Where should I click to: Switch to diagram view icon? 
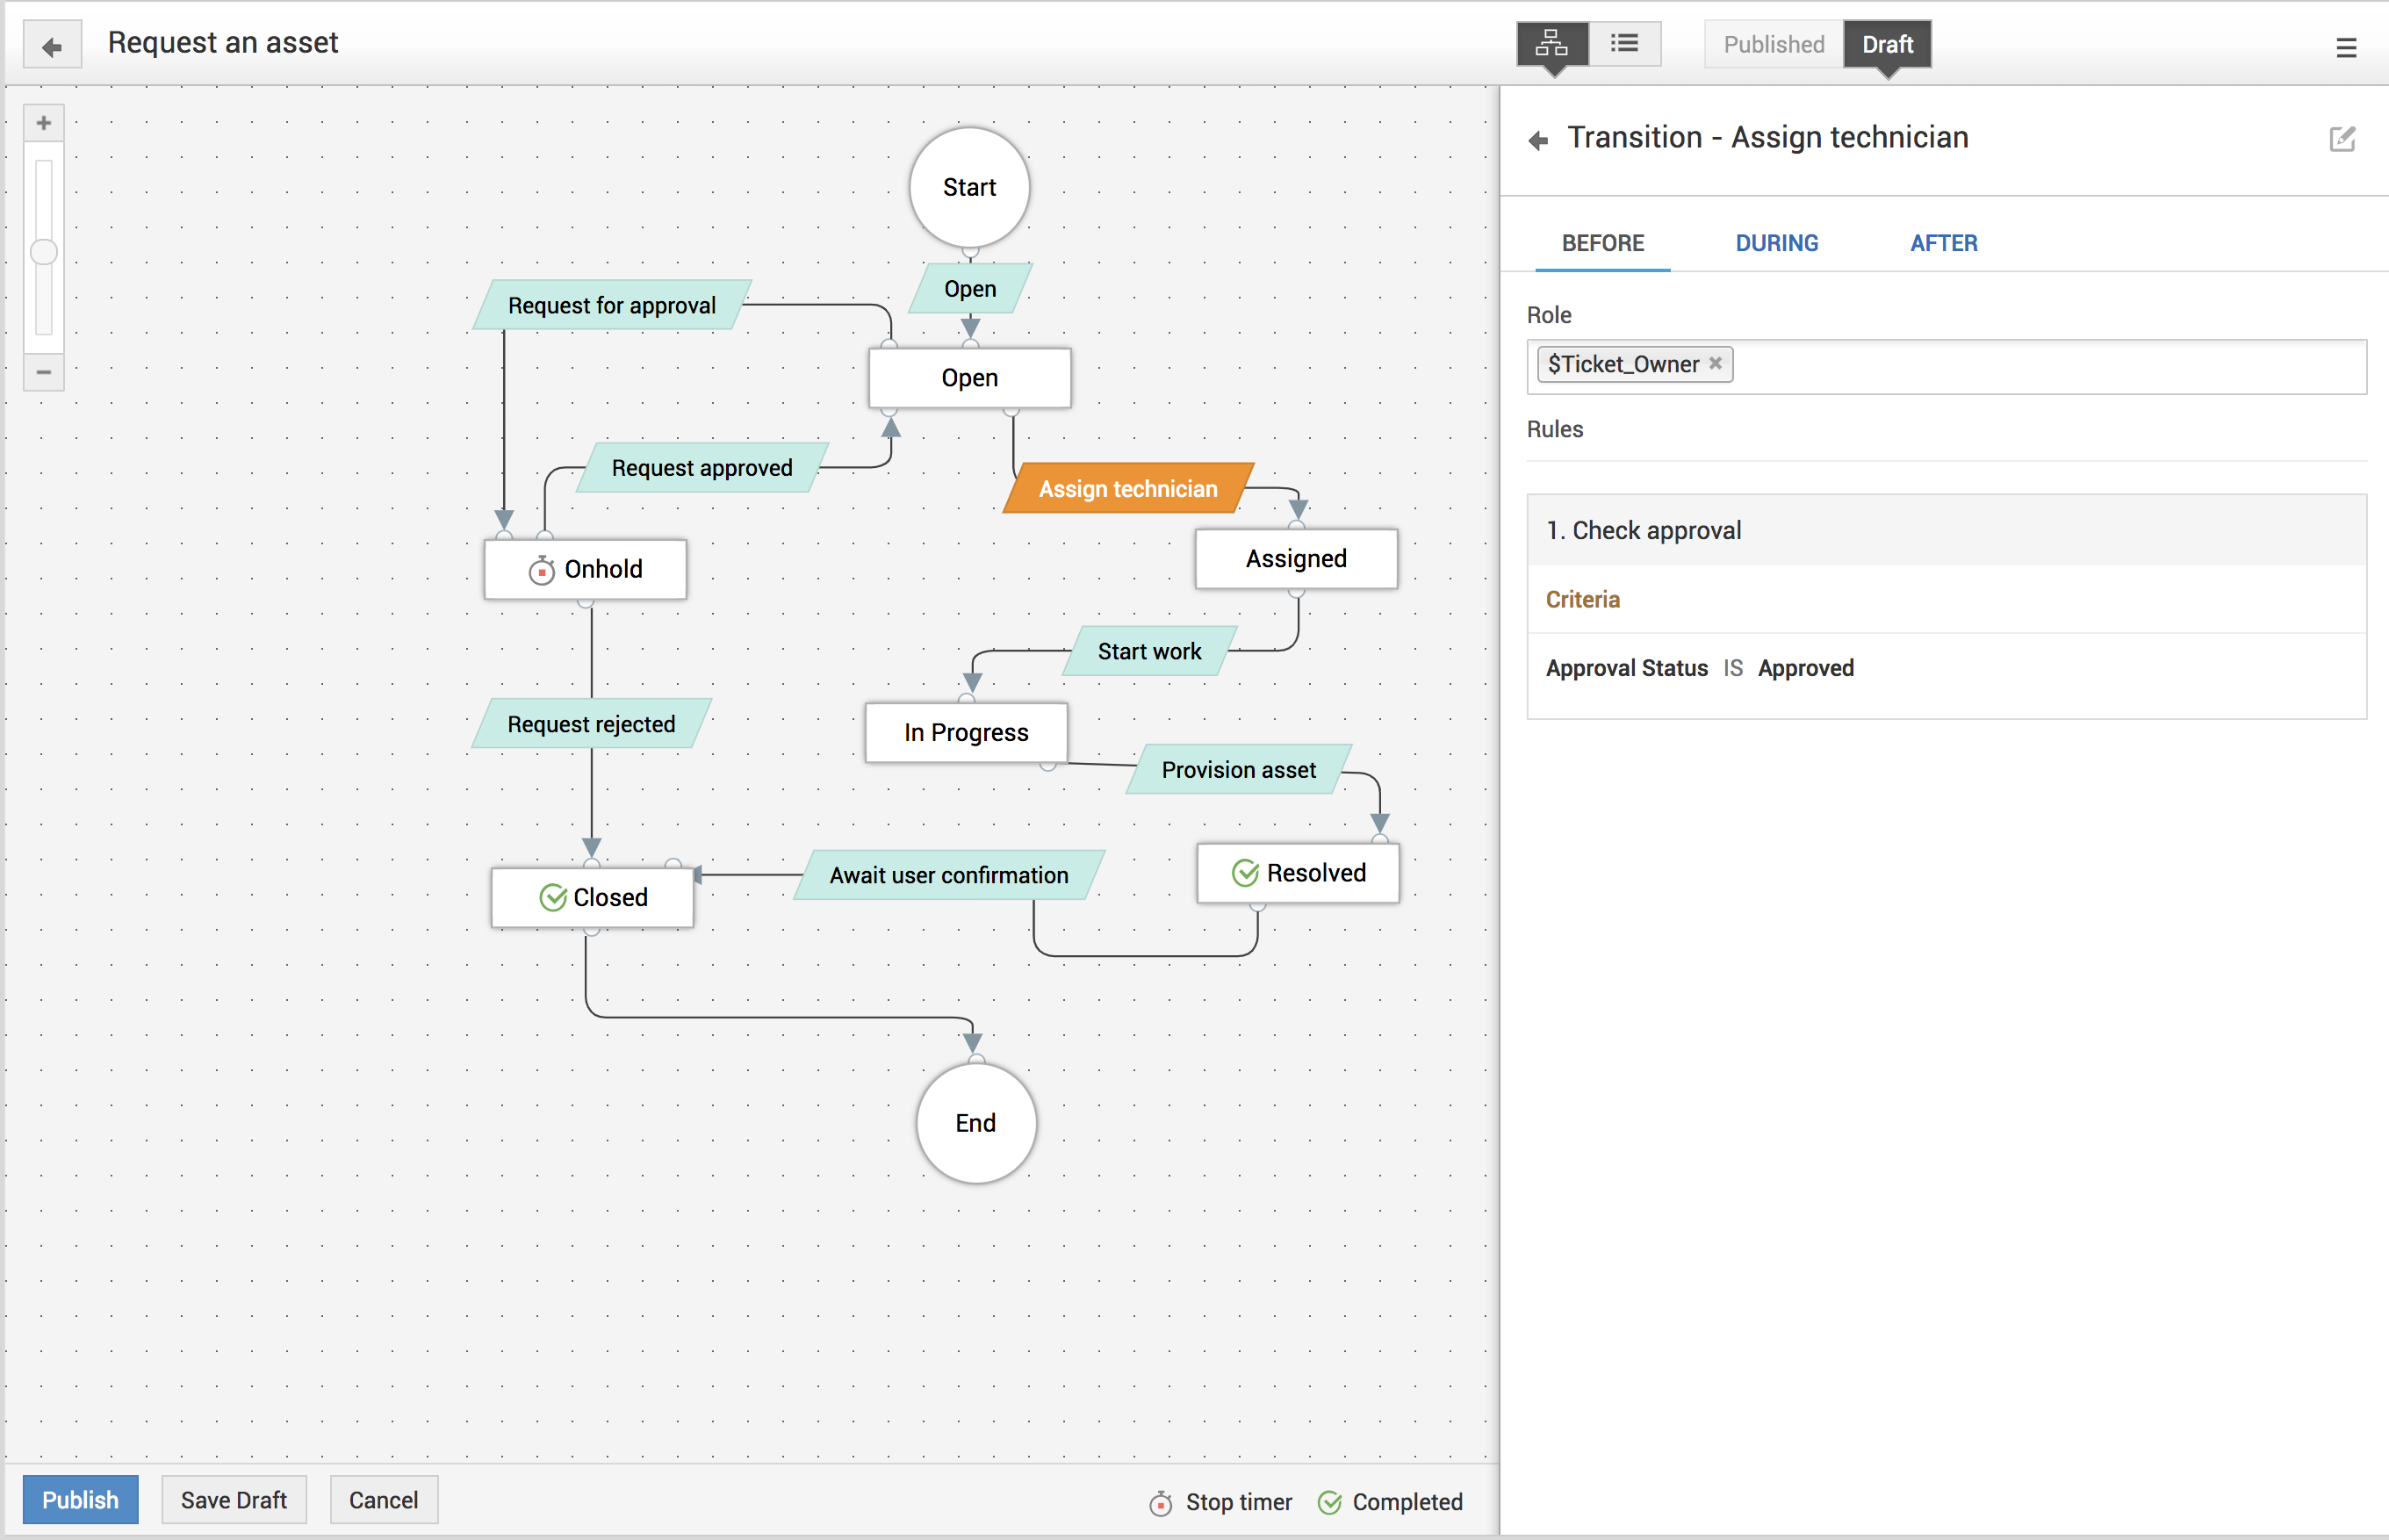pos(1551,44)
